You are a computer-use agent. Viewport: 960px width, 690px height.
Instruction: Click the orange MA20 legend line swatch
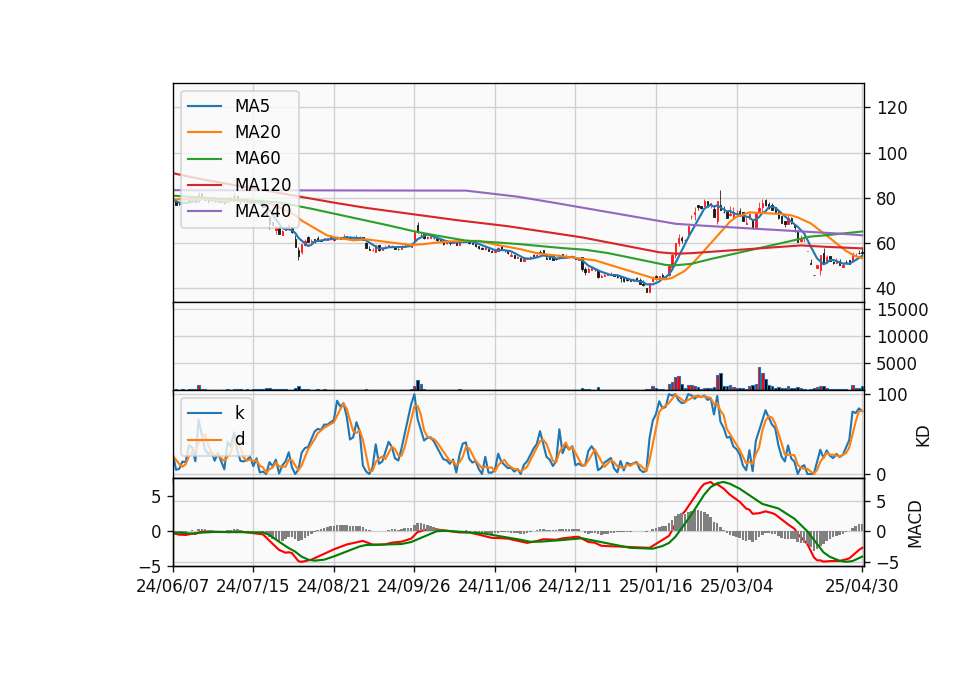point(204,132)
